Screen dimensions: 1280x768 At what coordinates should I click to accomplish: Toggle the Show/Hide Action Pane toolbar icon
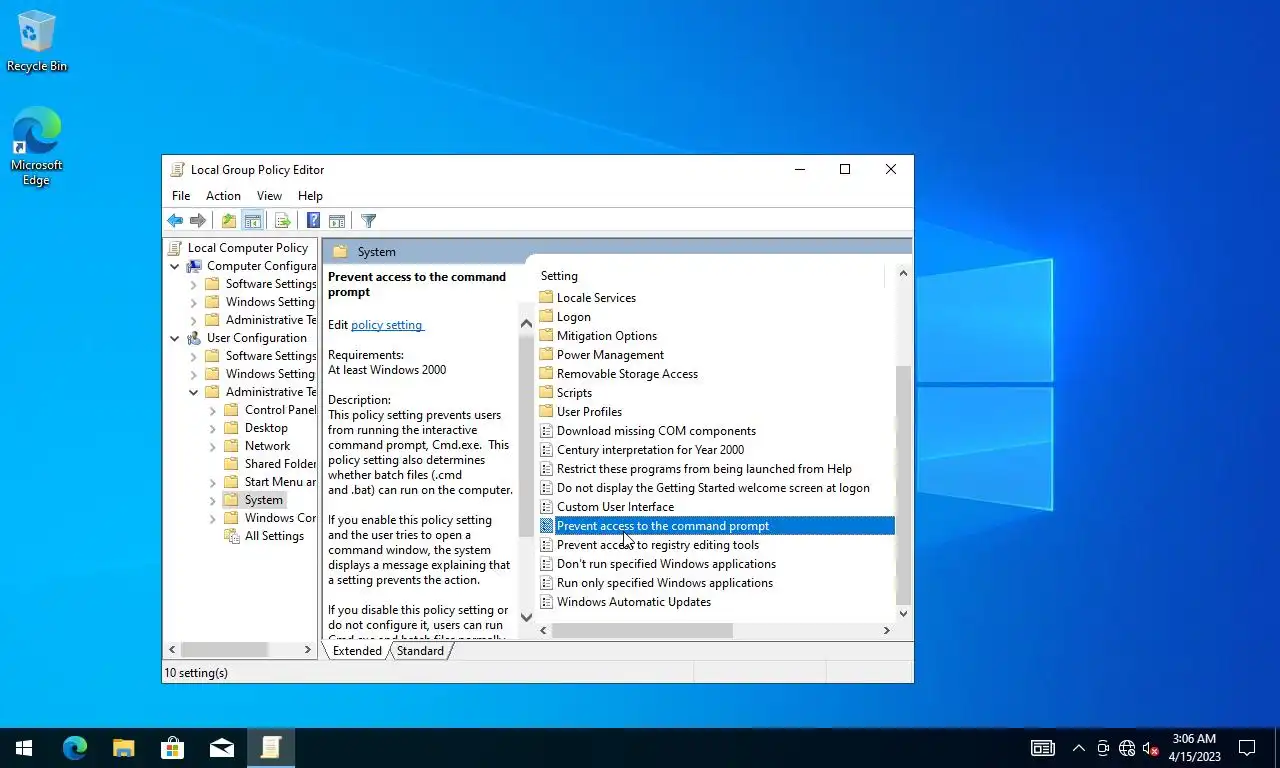pos(337,221)
